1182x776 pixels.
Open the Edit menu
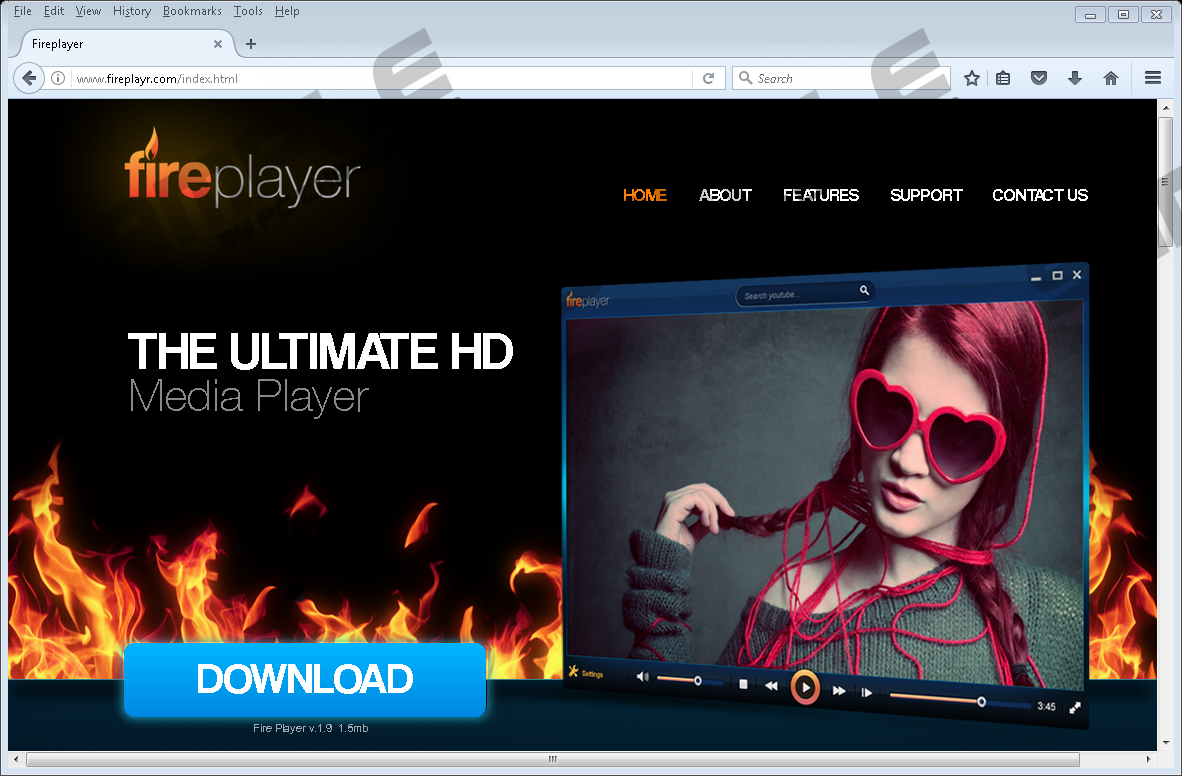[x=54, y=11]
